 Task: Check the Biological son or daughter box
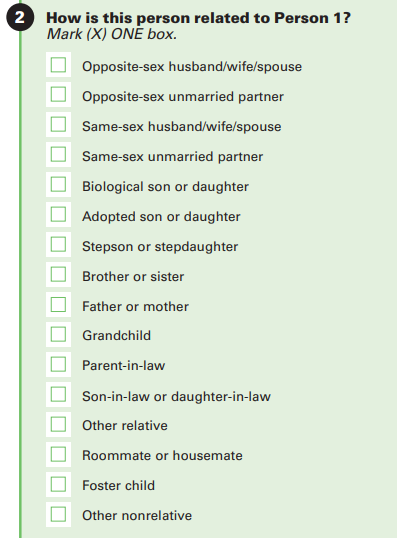tap(58, 184)
